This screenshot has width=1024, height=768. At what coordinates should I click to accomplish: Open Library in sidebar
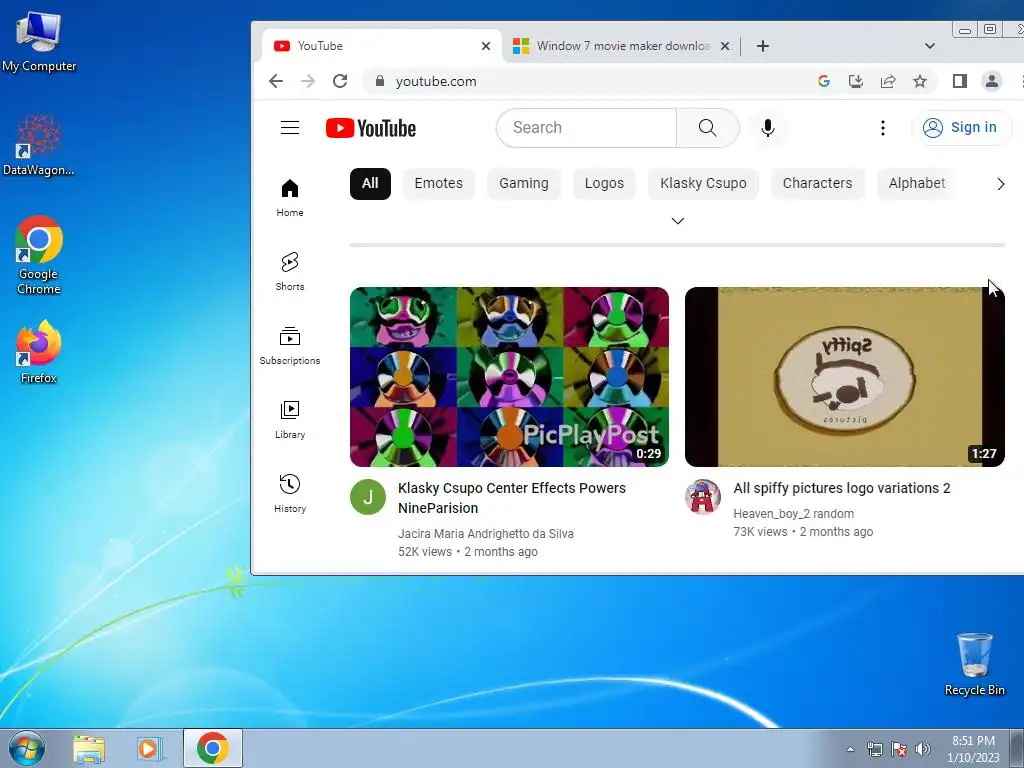290,419
